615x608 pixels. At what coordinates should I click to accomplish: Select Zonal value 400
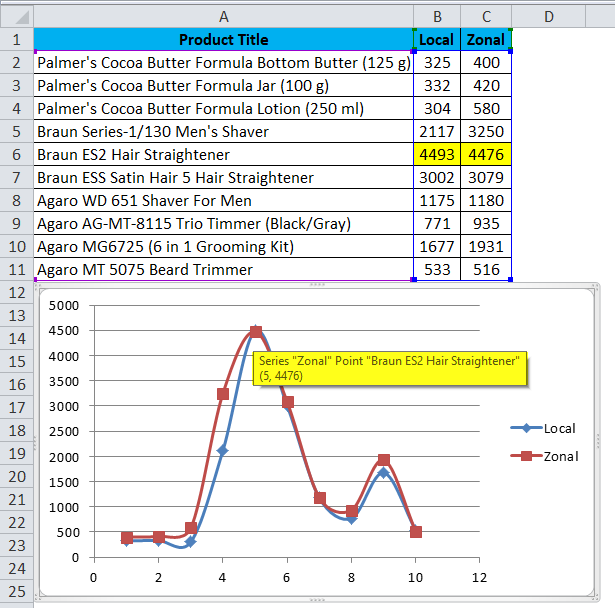486,63
